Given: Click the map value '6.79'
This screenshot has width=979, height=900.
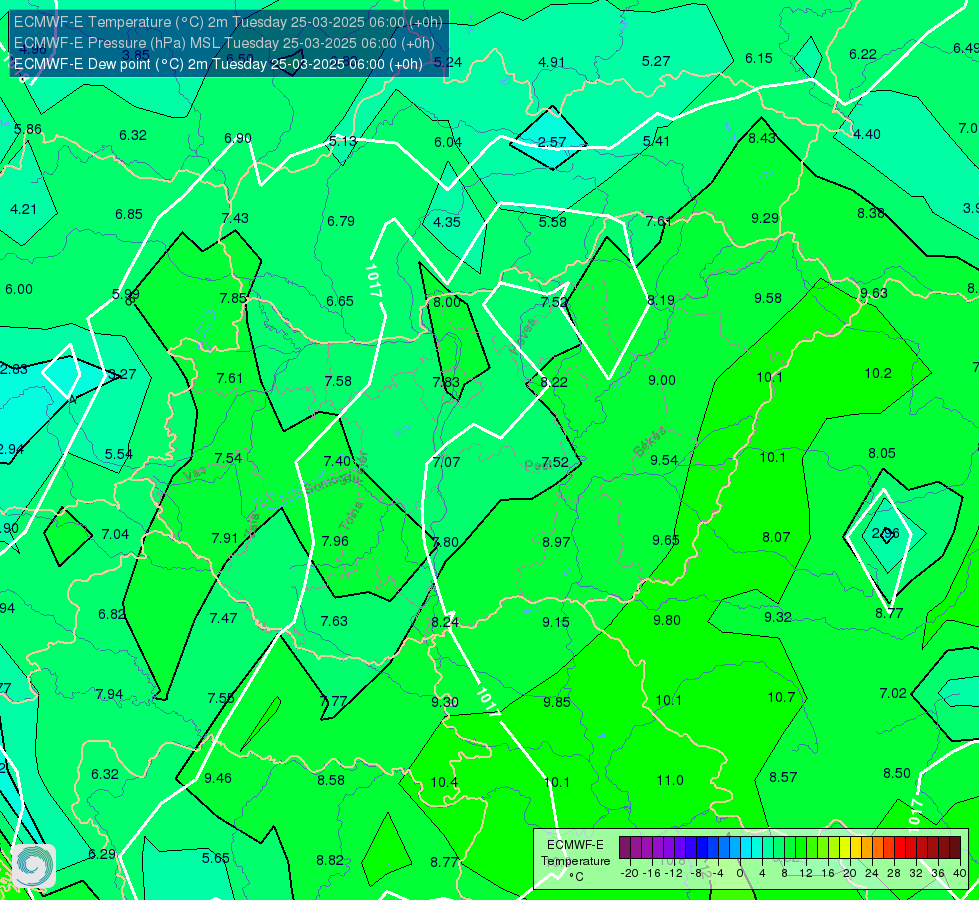Looking at the screenshot, I should pos(341,221).
